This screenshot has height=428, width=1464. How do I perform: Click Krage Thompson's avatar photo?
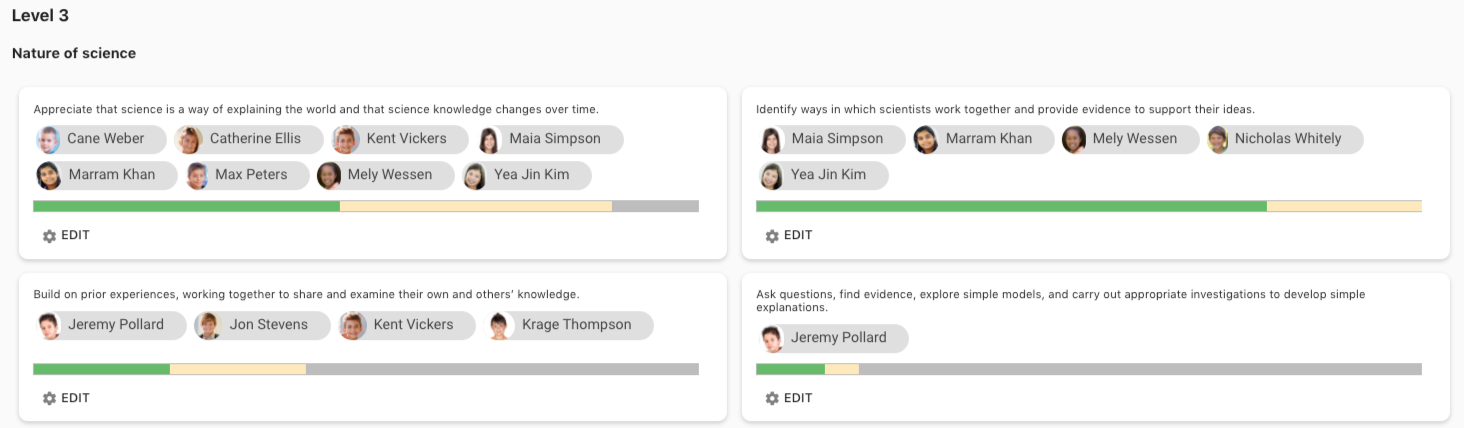[501, 326]
